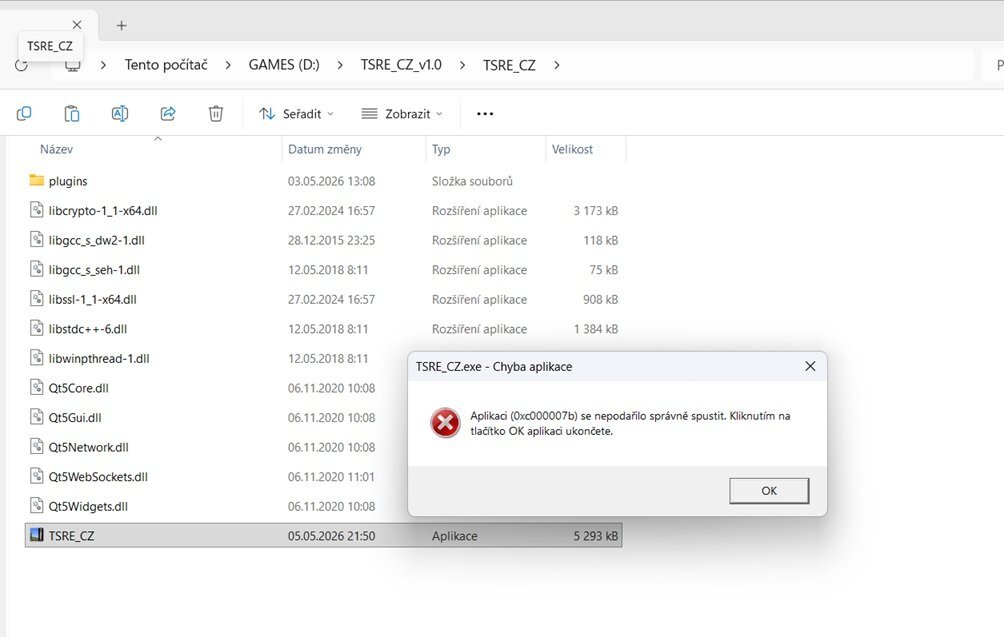Screen dimensions: 1004x637
Task: Click the 05.05.2026 21:50 date of TSRE_CZ
Action: pyautogui.click(x=331, y=536)
